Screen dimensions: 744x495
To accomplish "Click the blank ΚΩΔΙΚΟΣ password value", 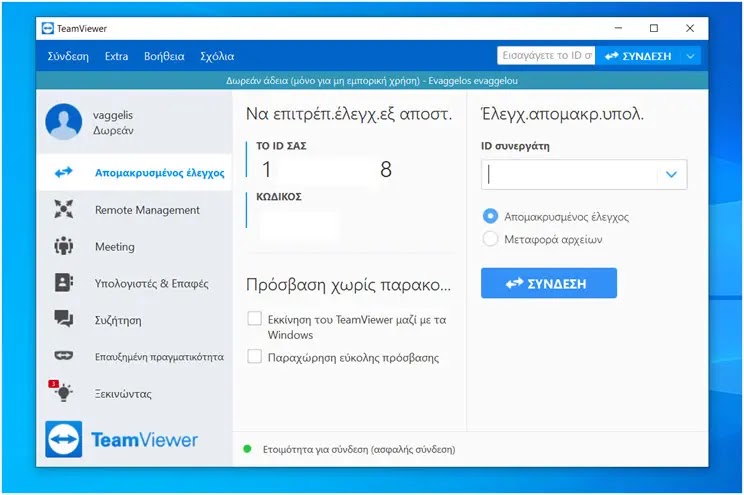I will 299,225.
